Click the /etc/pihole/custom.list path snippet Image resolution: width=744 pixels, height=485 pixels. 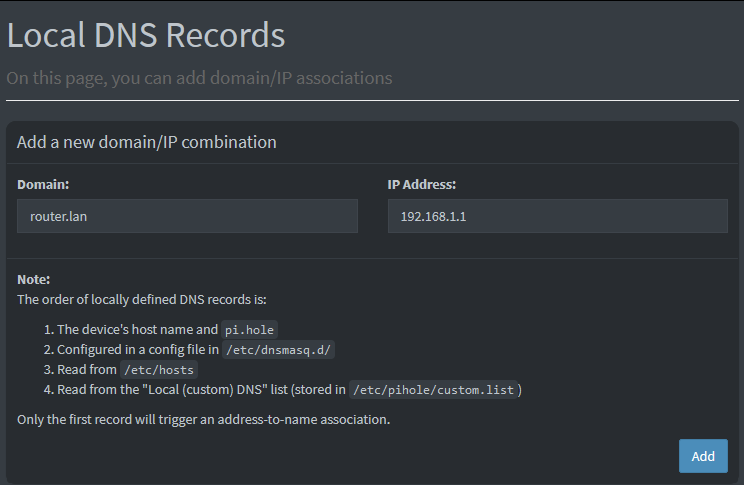point(435,390)
